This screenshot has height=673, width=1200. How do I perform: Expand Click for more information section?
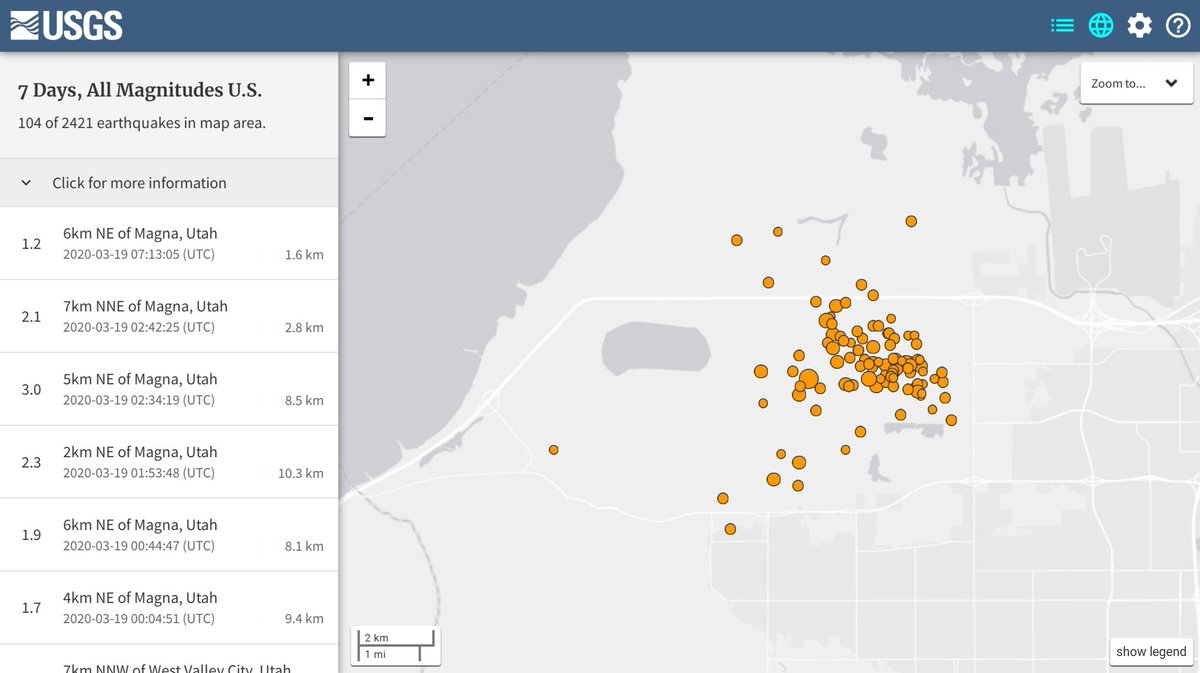pos(169,183)
